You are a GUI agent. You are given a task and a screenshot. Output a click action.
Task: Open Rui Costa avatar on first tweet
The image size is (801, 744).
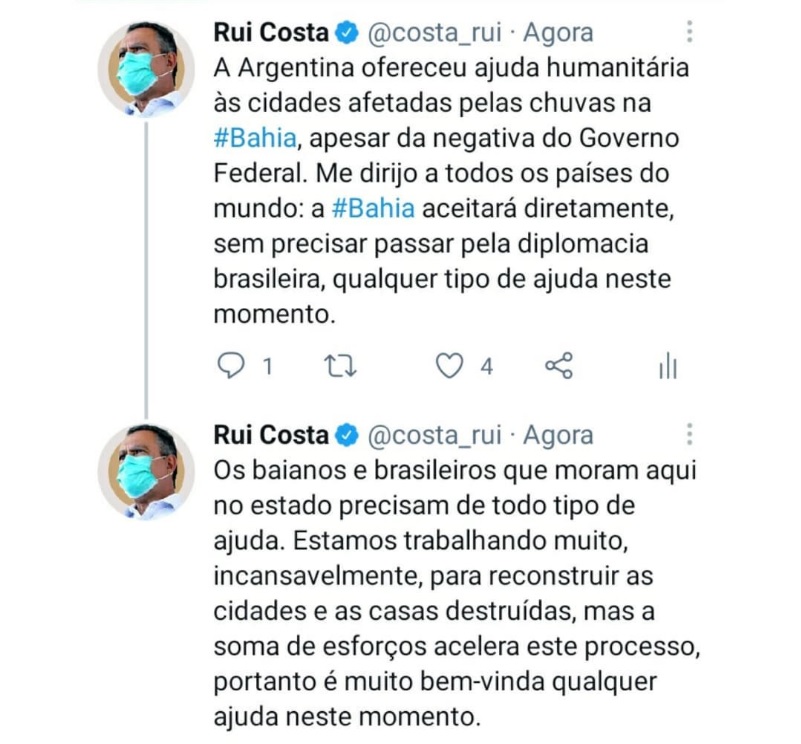click(x=146, y=69)
